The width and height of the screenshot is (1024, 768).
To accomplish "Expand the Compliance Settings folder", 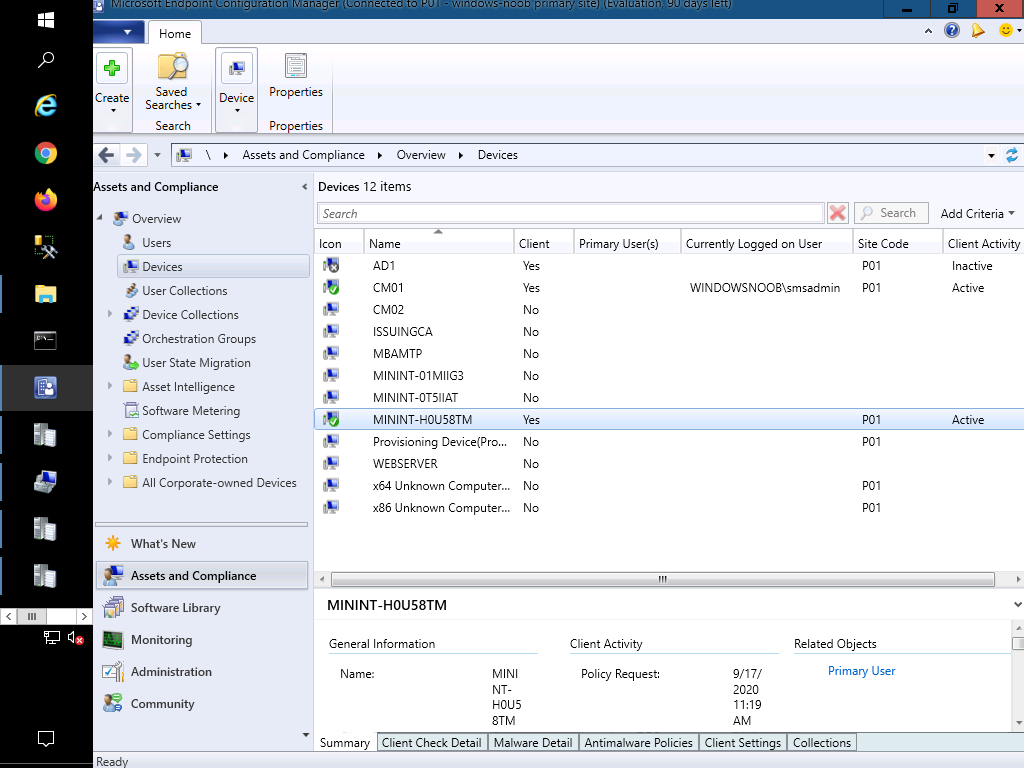I will (110, 434).
